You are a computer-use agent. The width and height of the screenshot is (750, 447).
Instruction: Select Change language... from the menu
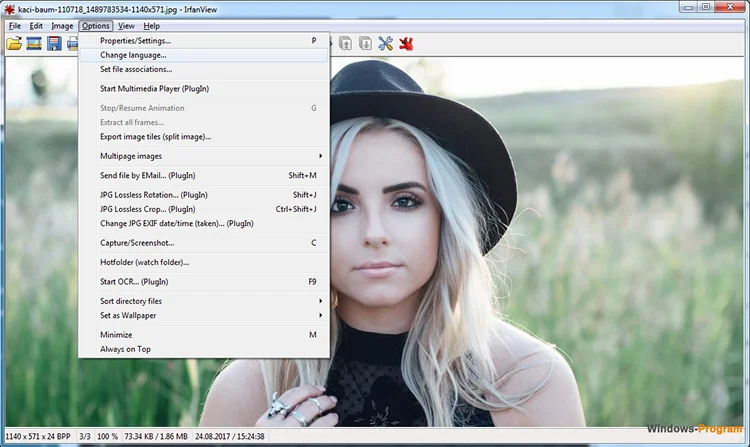(x=133, y=55)
